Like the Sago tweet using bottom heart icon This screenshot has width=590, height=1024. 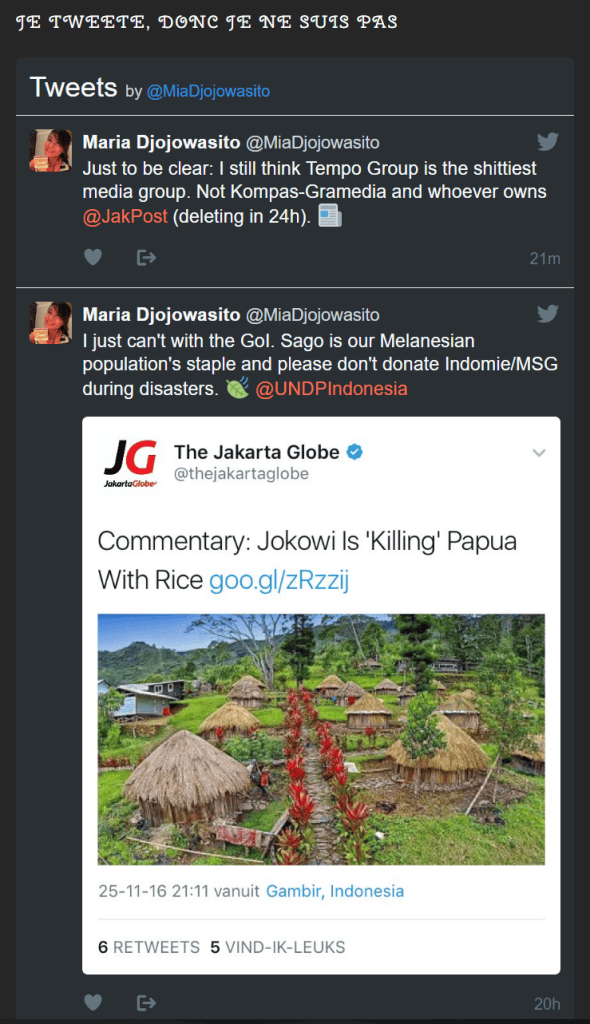(x=93, y=1002)
